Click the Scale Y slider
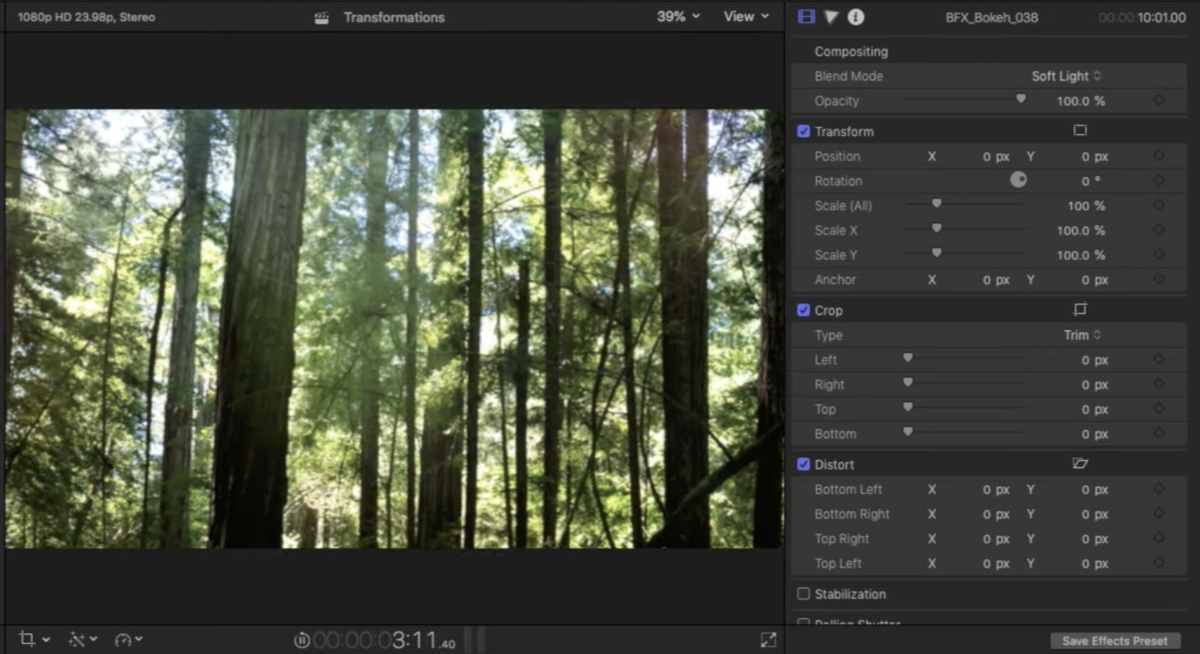The height and width of the screenshot is (654, 1200). click(x=965, y=254)
